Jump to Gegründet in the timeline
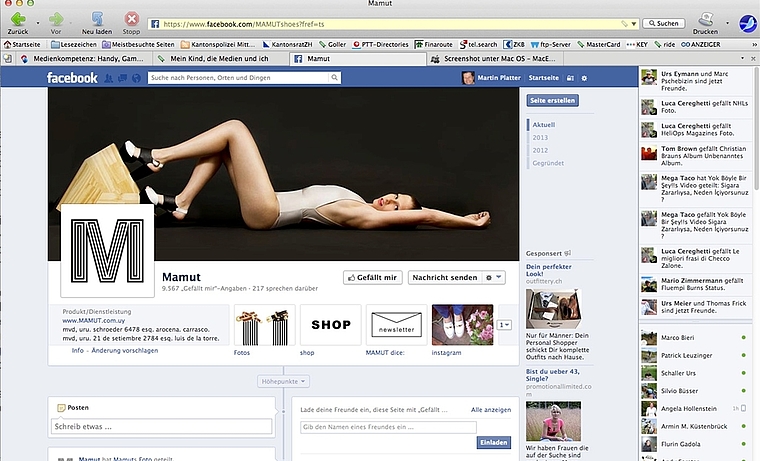The image size is (760, 461). coord(548,163)
